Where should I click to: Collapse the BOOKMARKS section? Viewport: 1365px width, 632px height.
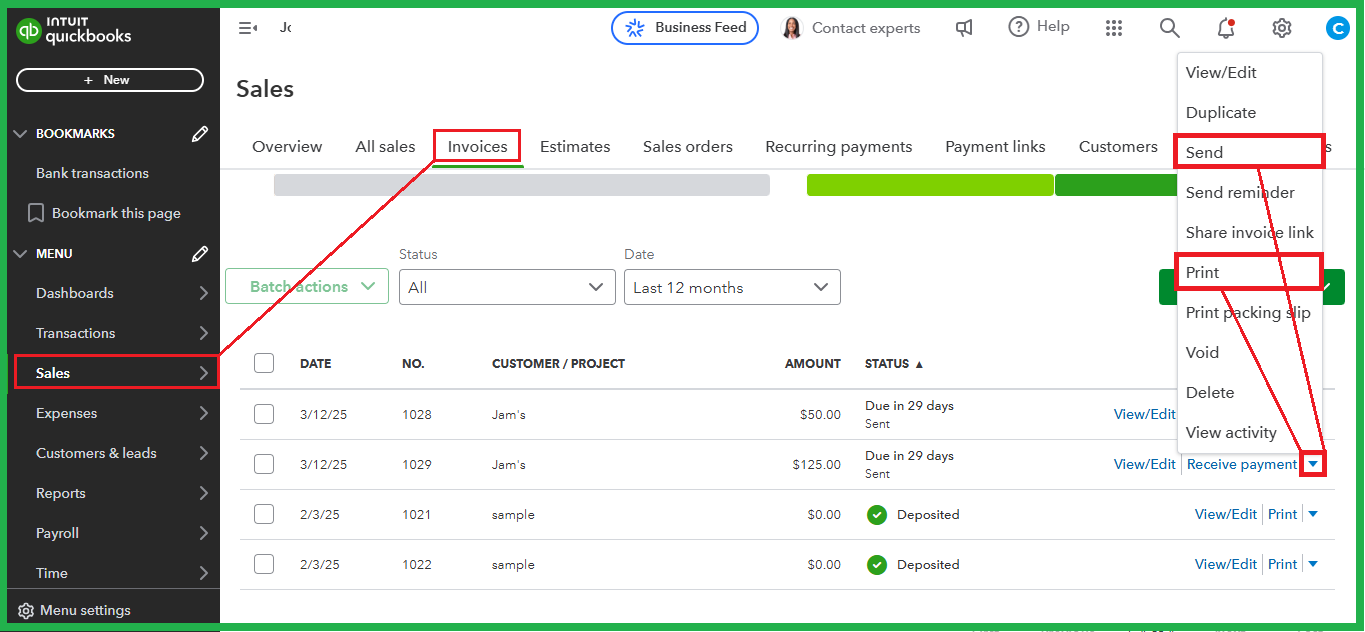point(21,134)
